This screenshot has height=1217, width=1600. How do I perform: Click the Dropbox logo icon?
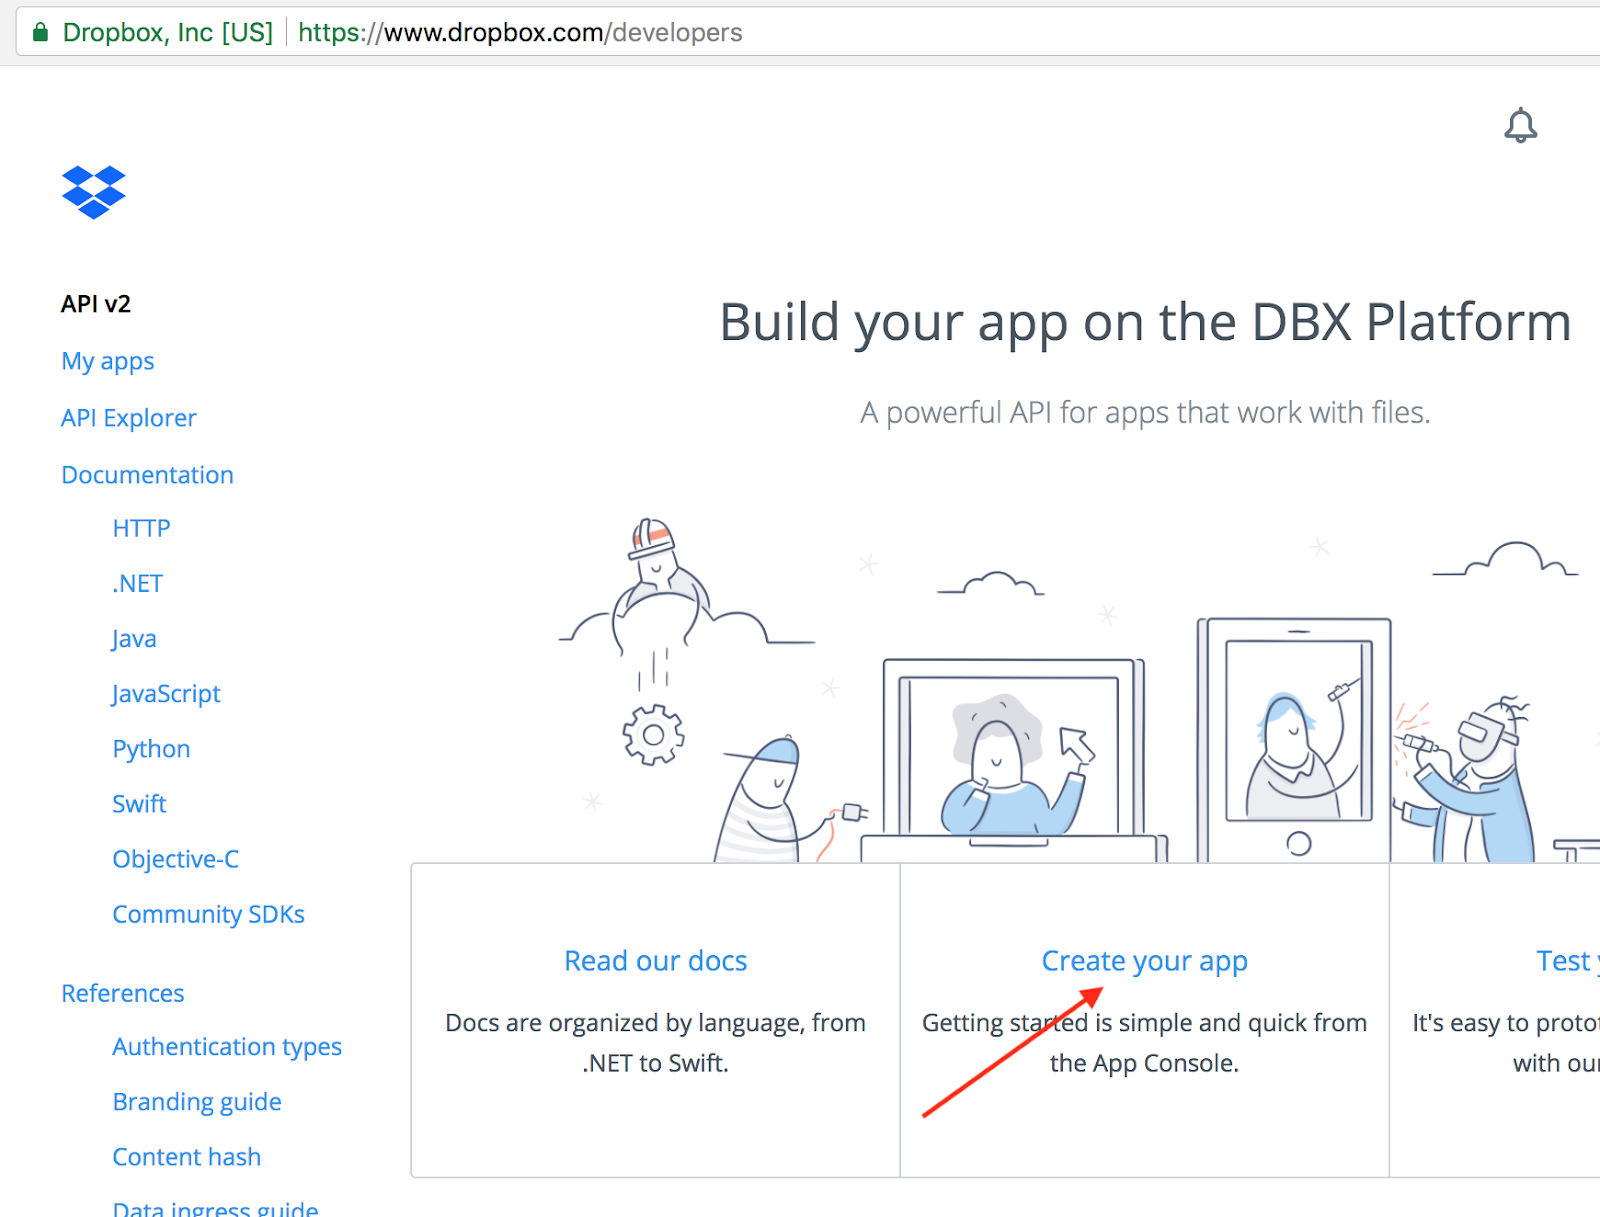click(93, 192)
